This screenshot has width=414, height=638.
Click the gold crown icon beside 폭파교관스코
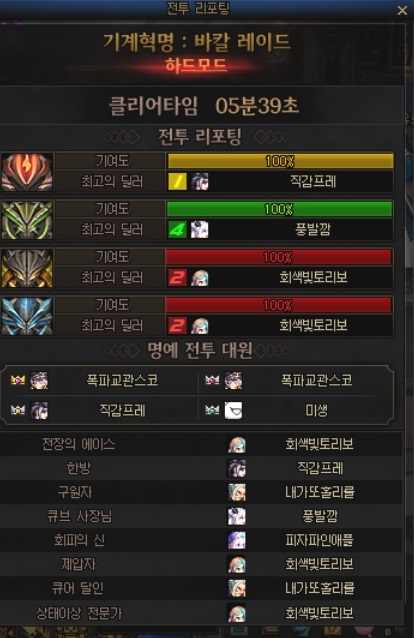pos(18,380)
